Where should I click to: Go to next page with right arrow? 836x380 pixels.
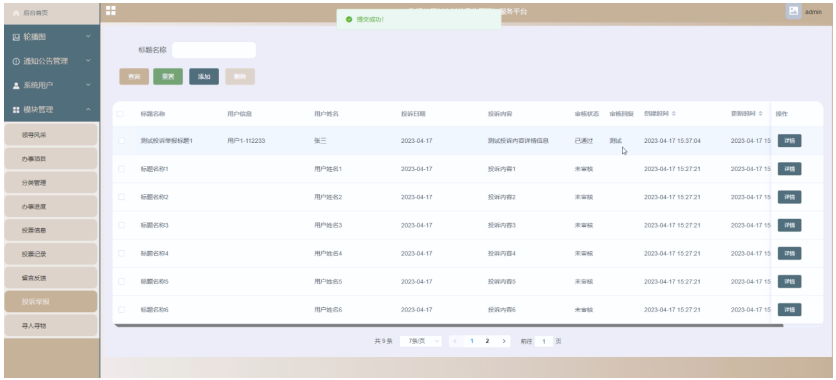tap(503, 341)
